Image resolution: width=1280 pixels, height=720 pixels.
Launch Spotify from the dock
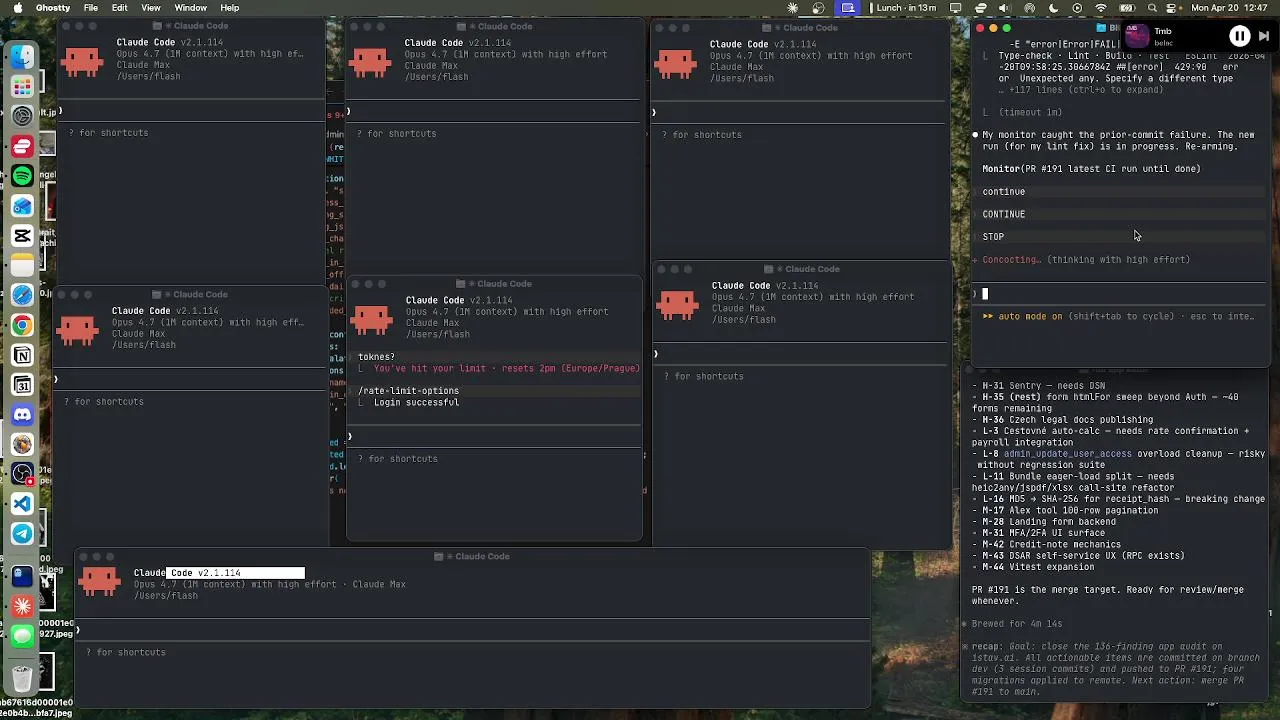(x=22, y=176)
